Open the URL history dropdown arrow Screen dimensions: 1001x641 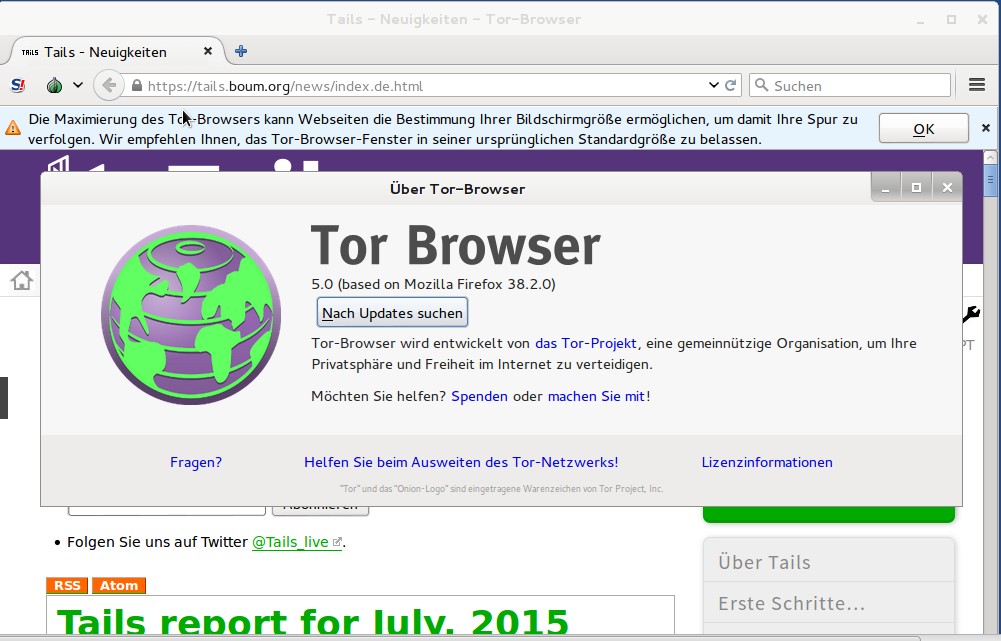point(714,85)
